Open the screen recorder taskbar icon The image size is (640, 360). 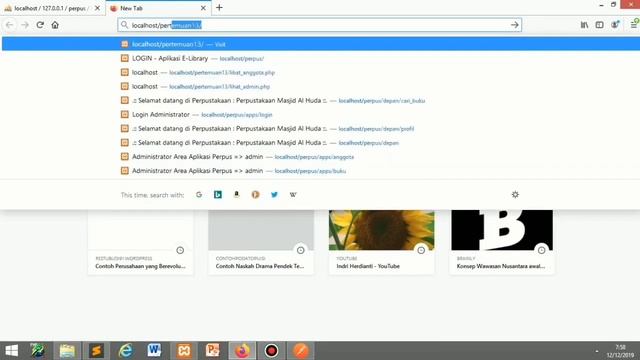coord(271,351)
